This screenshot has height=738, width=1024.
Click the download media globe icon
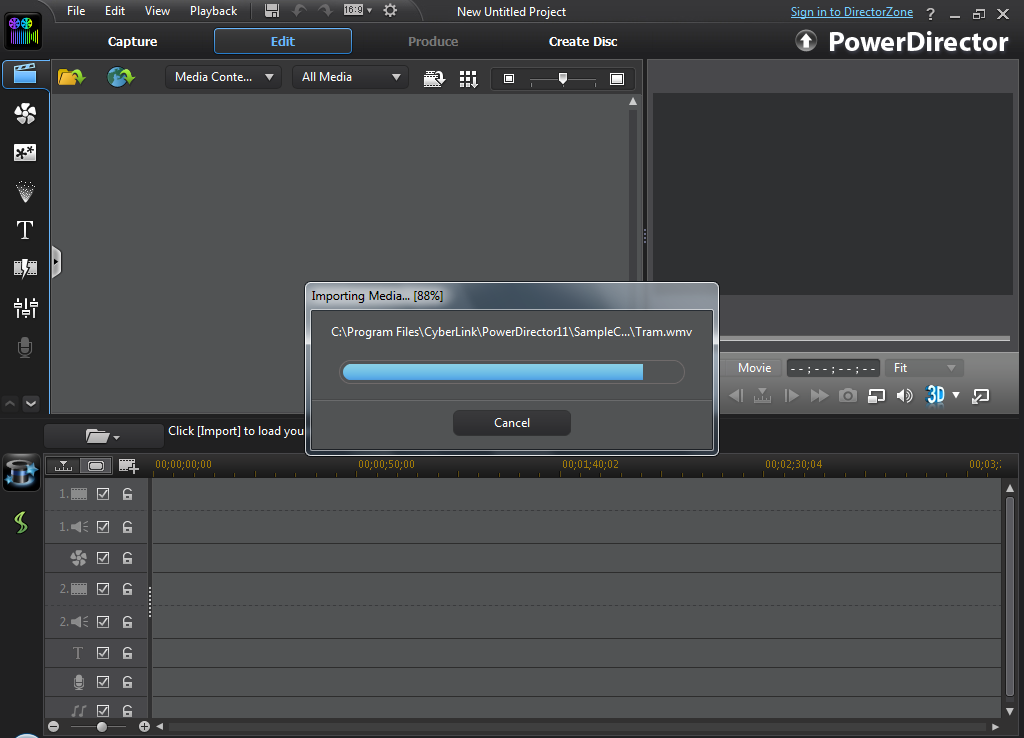(x=121, y=77)
